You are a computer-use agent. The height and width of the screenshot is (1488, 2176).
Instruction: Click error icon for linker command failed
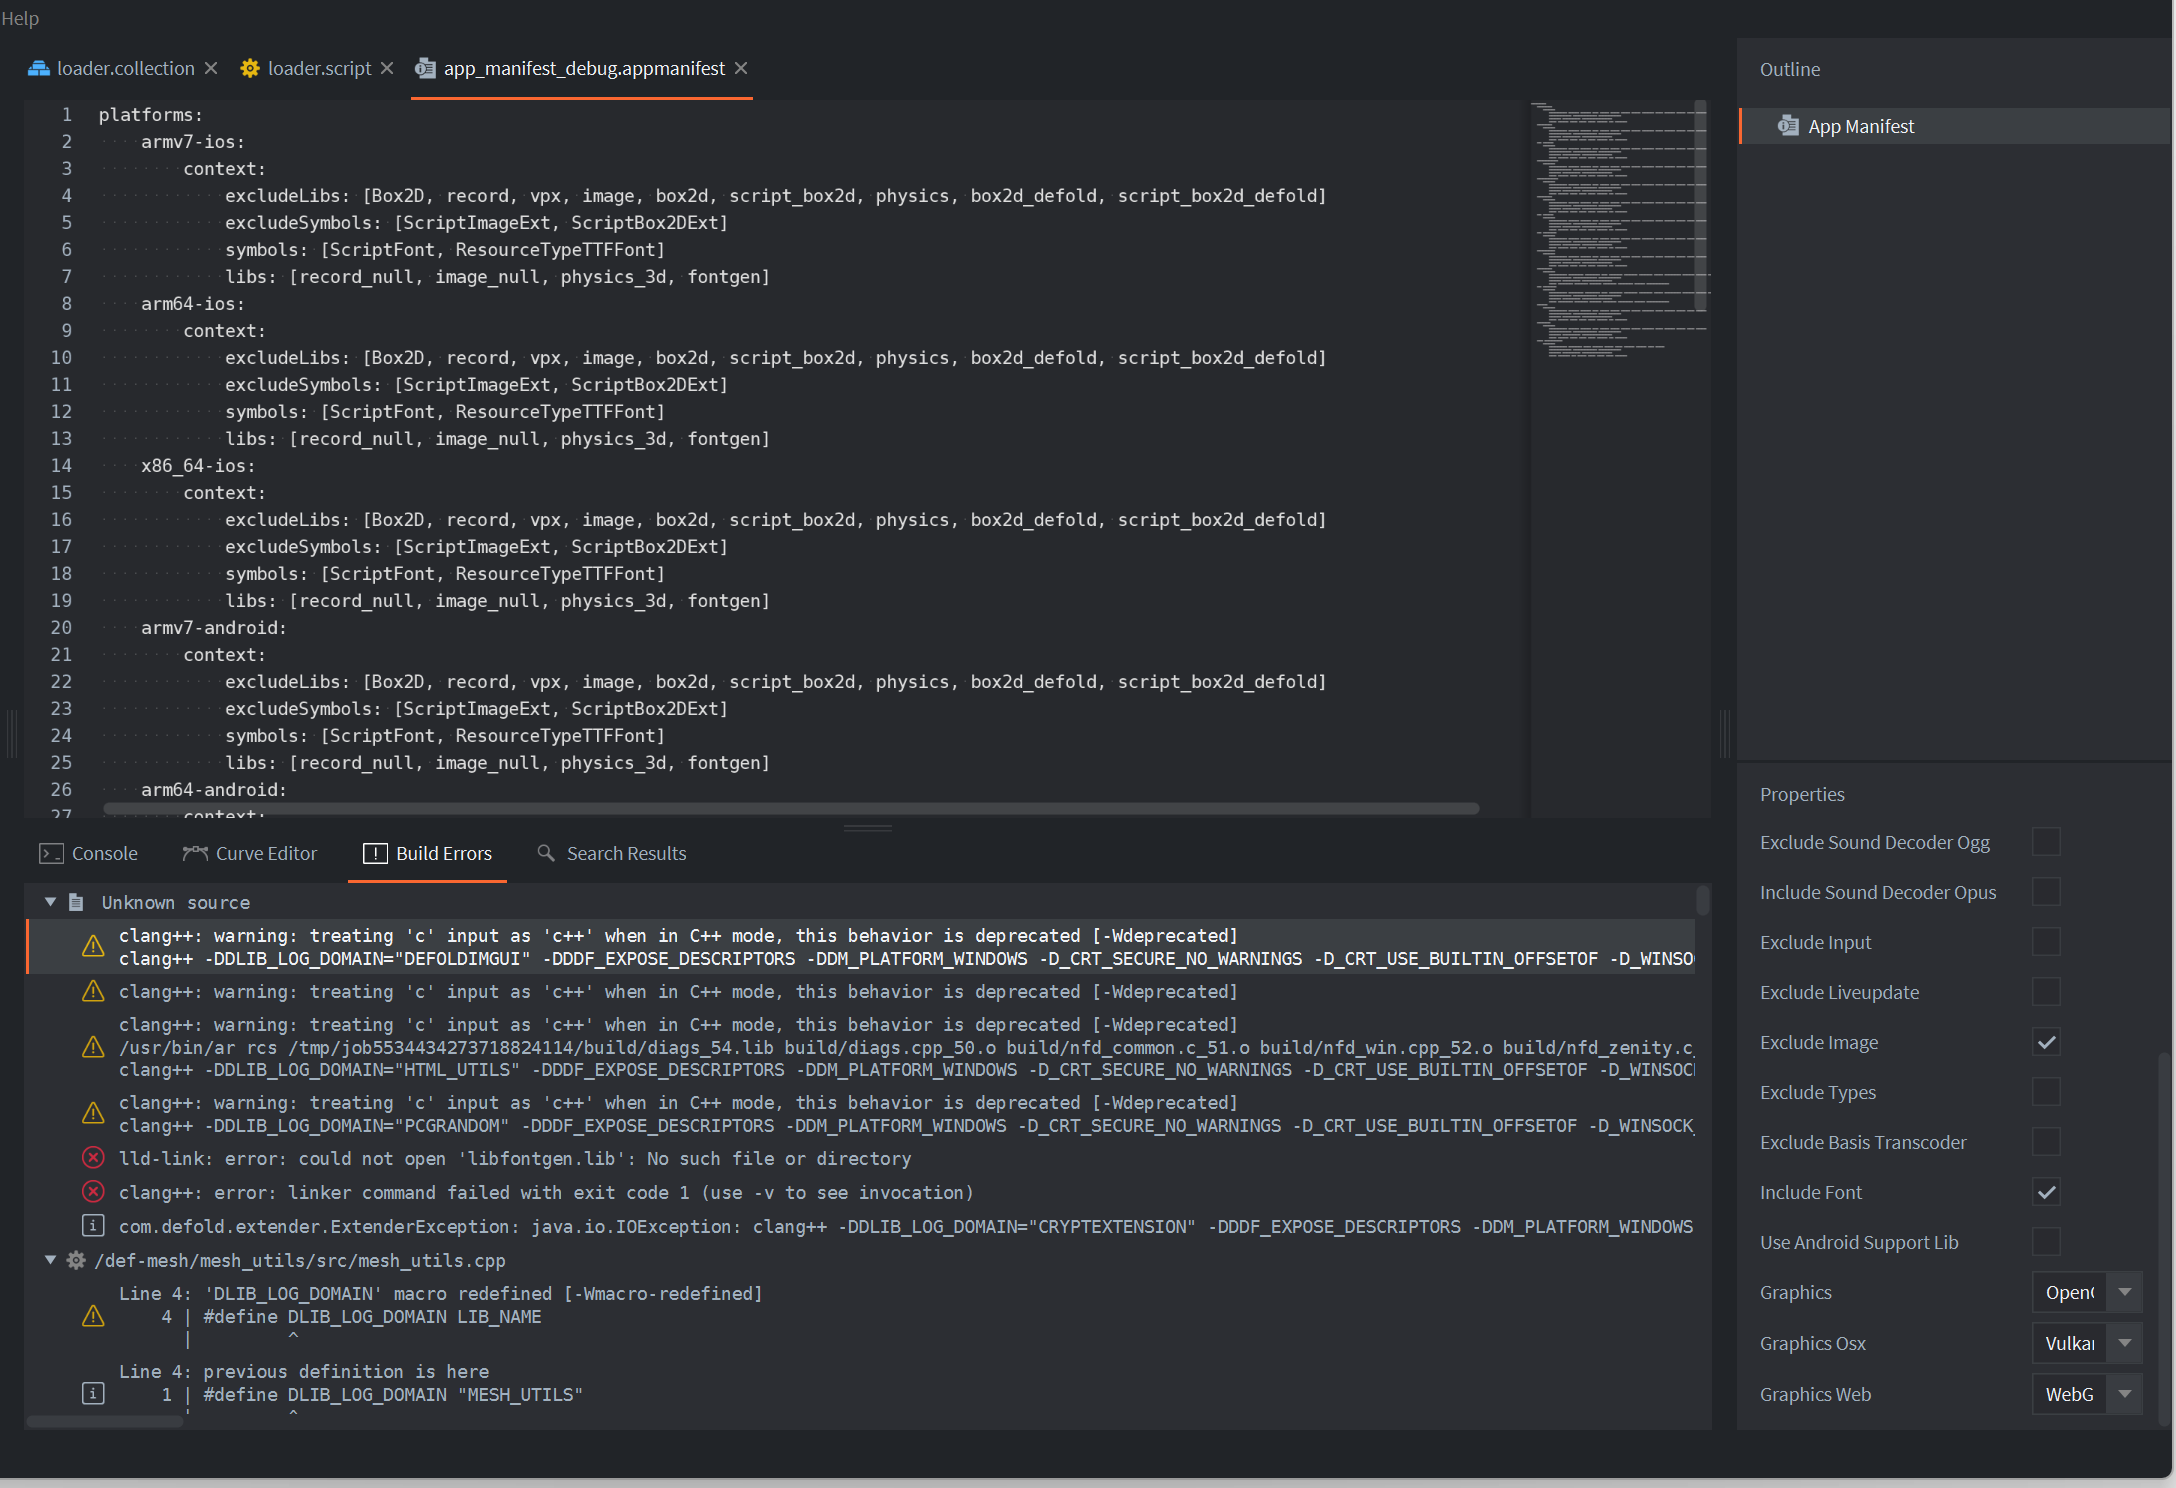(93, 1192)
